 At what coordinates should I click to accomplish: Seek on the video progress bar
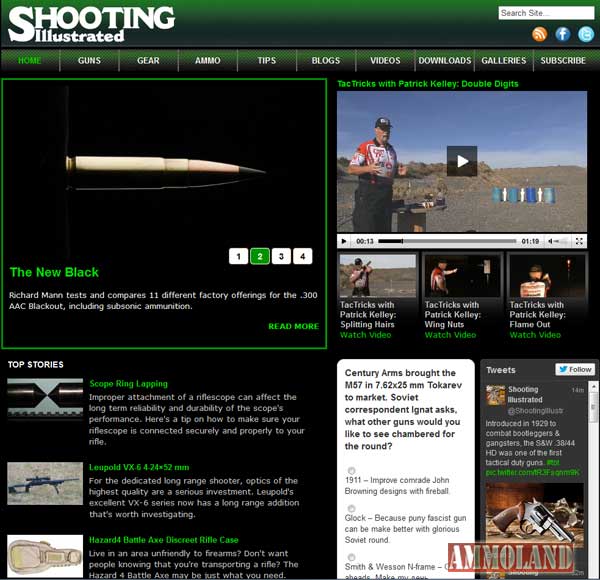pos(447,241)
